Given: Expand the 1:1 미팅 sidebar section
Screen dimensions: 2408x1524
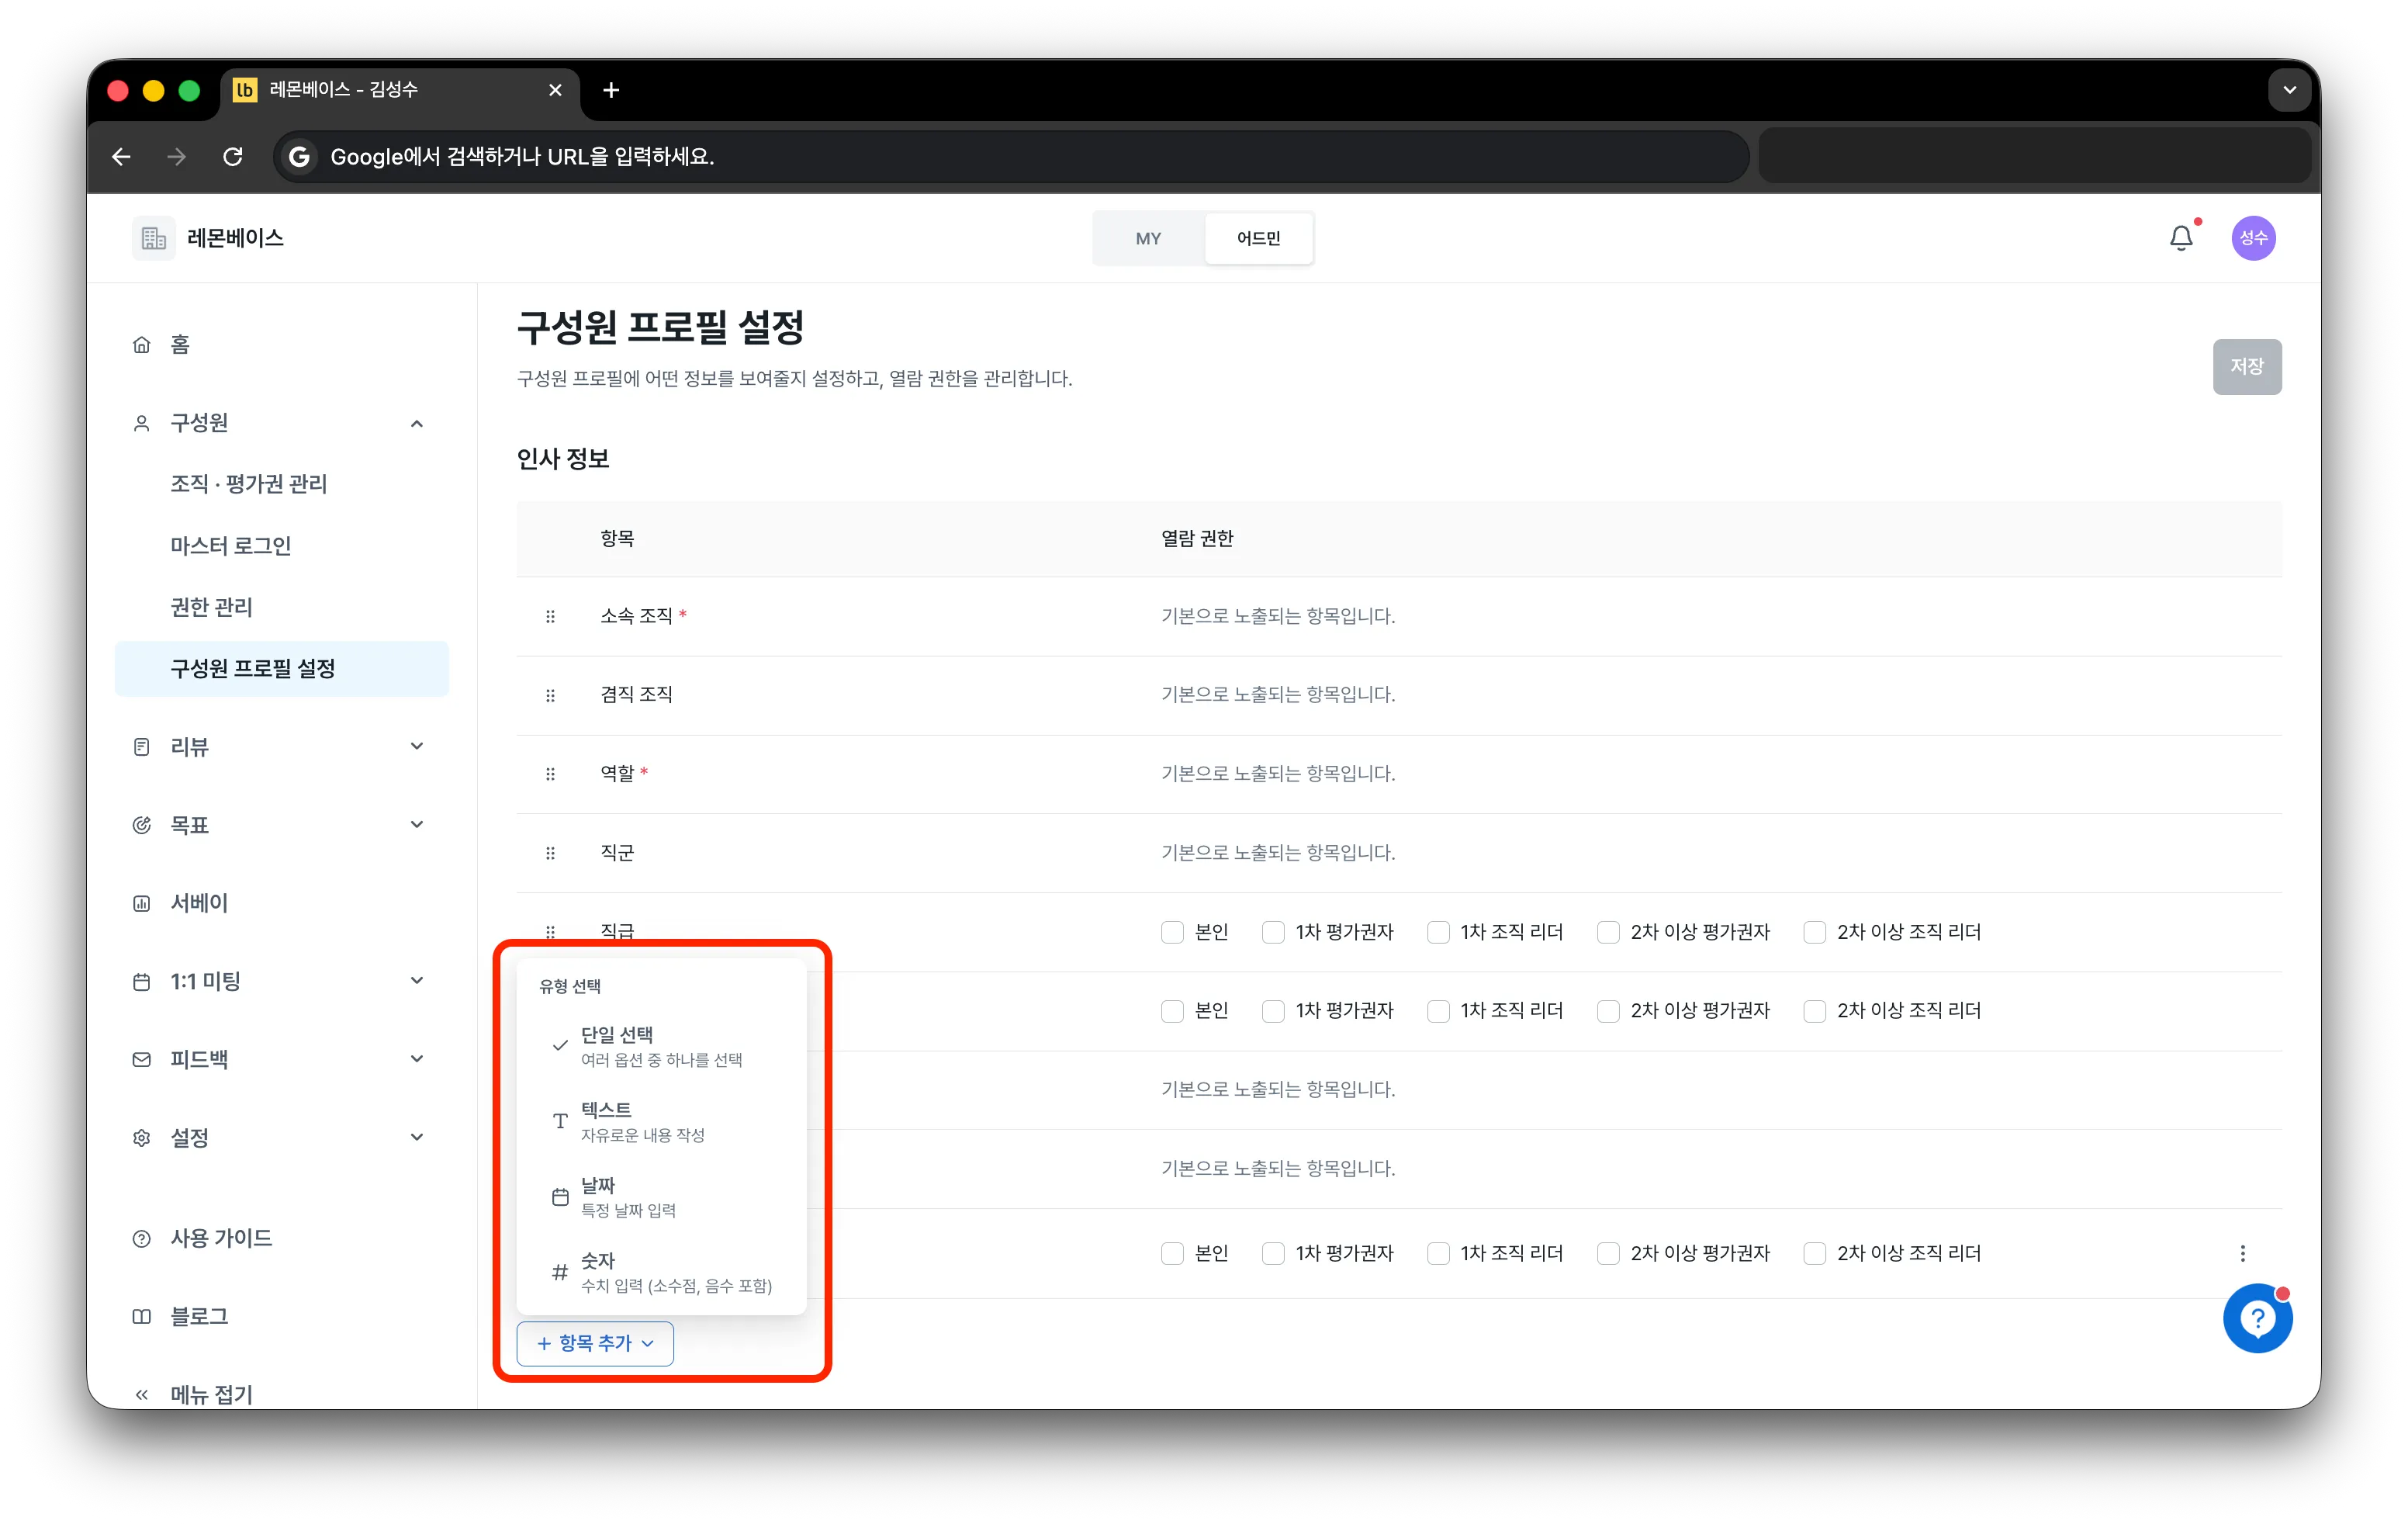Looking at the screenshot, I should 417,980.
